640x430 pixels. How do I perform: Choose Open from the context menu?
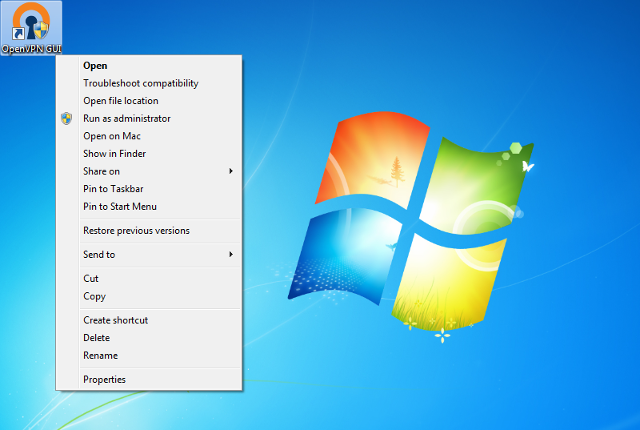tap(149, 66)
